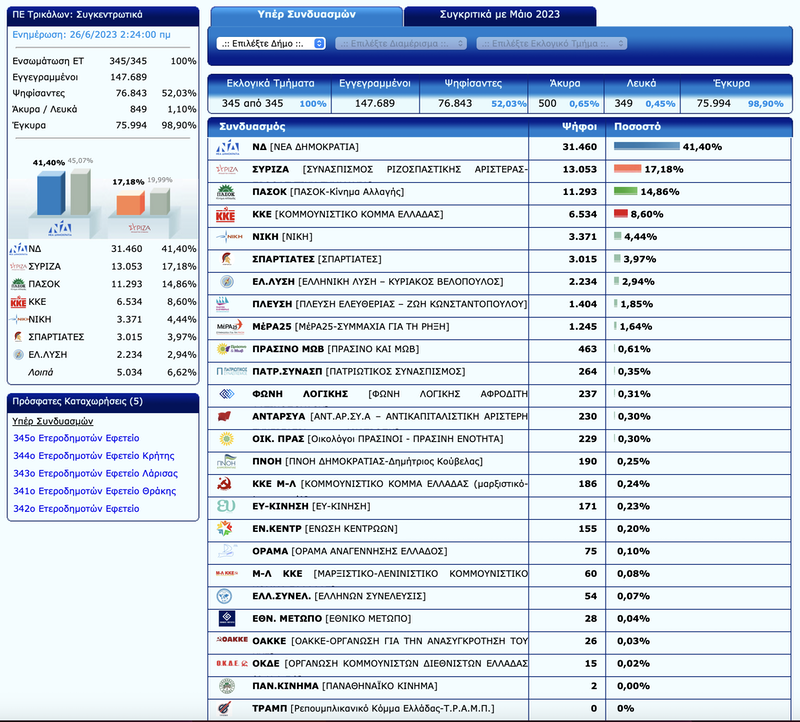Click the ΠΝΟΗ party logo
800x722 pixels.
(x=227, y=461)
